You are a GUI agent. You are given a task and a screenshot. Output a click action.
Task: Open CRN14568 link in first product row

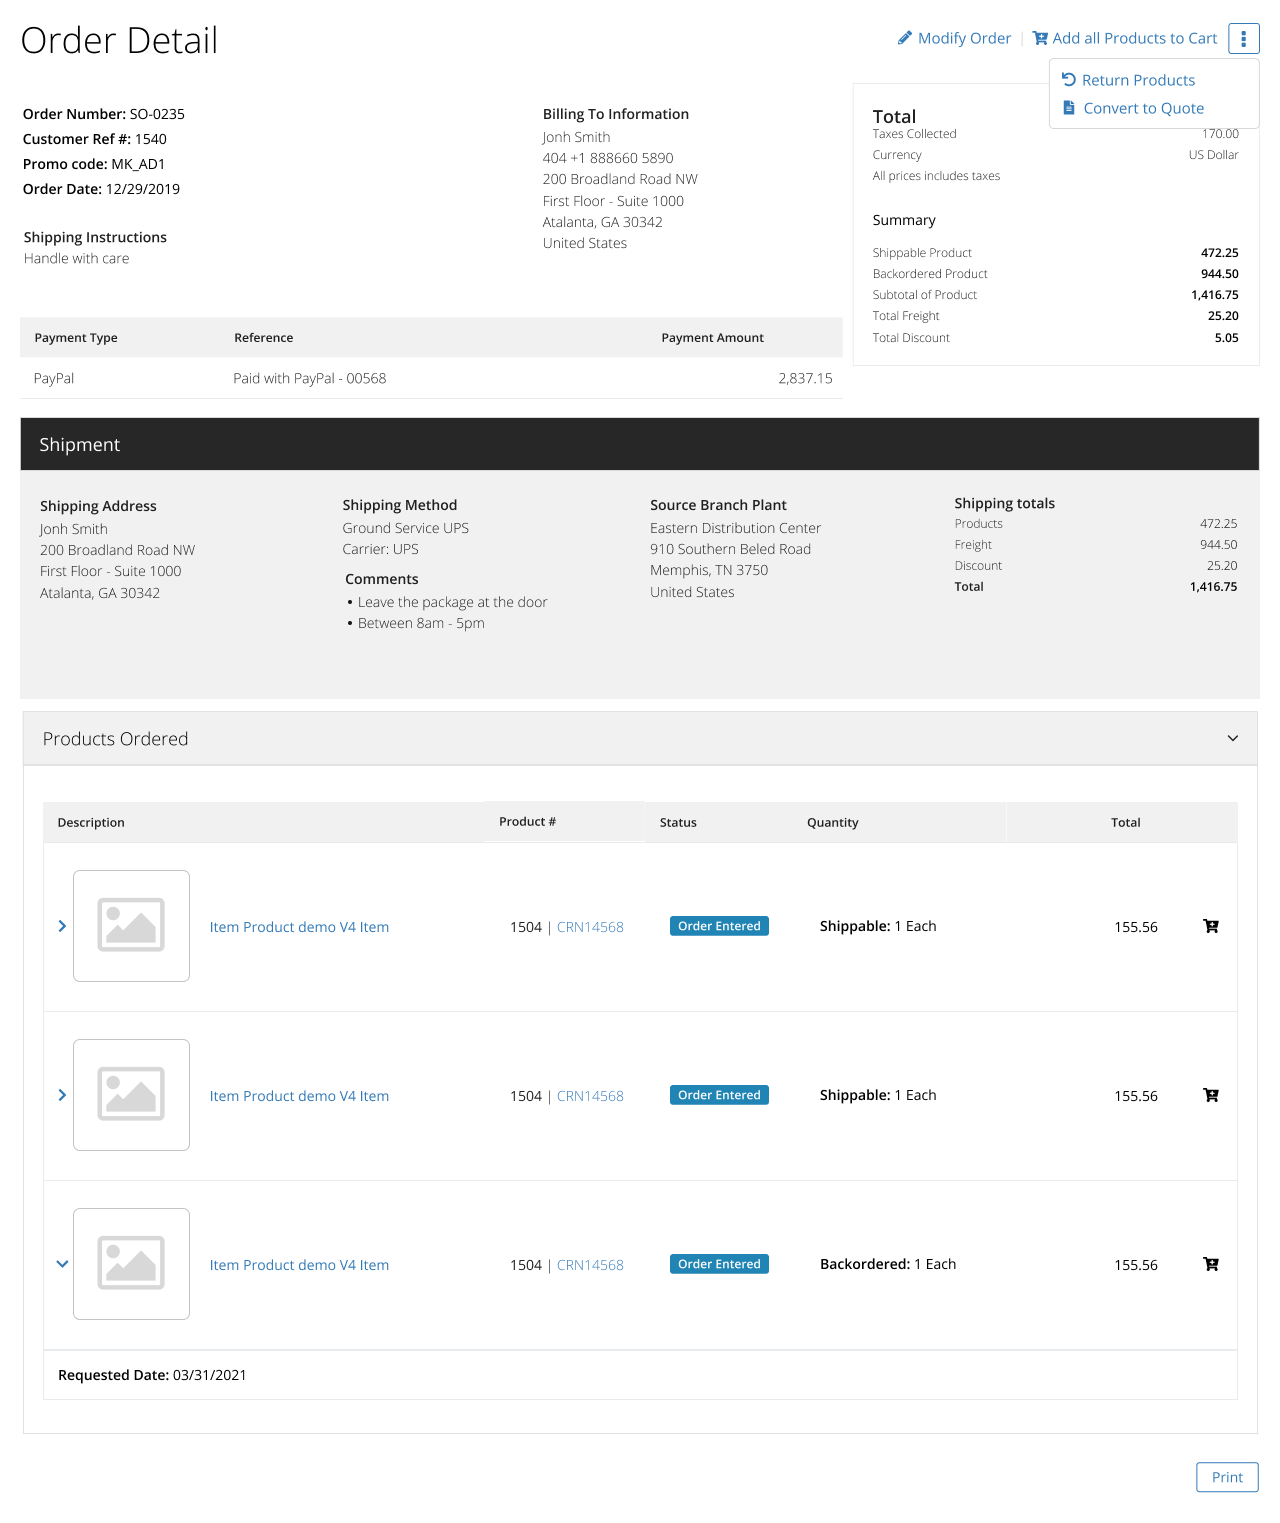(590, 927)
